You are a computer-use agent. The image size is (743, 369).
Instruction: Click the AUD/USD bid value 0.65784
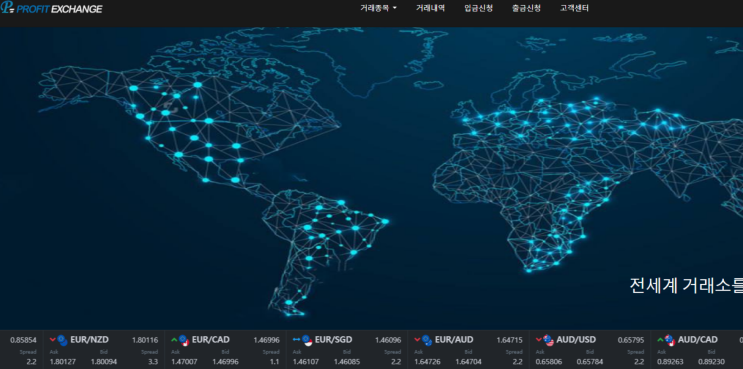click(589, 362)
